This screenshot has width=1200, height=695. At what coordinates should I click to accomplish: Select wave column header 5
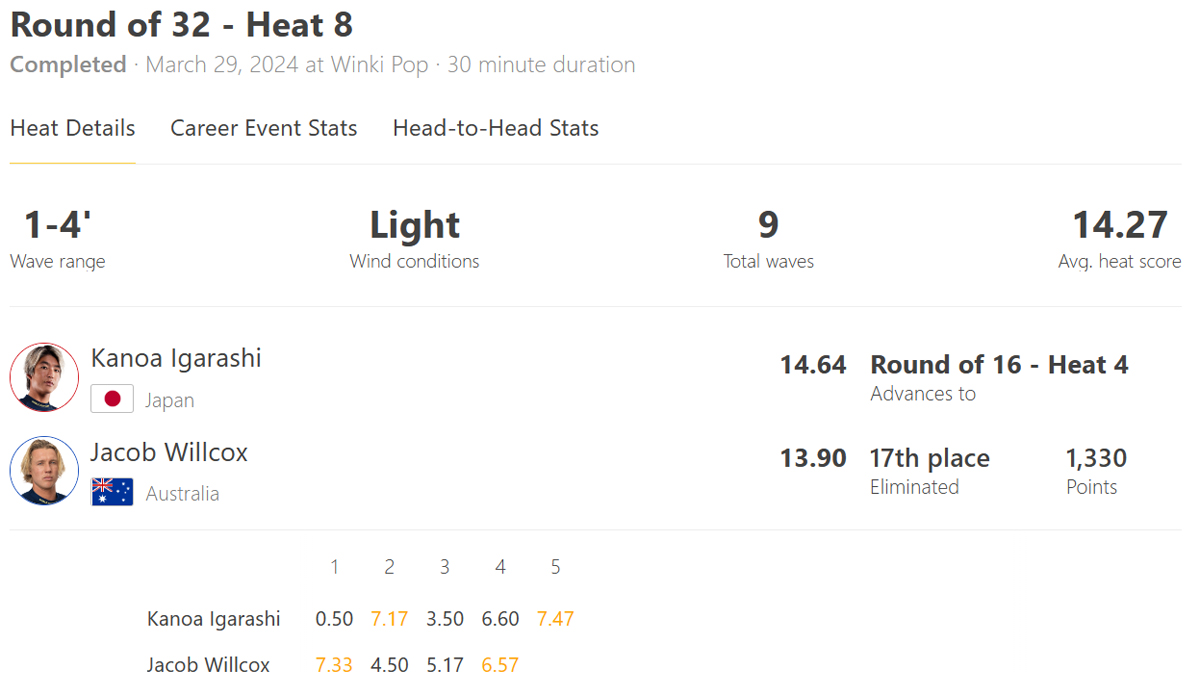click(555, 567)
